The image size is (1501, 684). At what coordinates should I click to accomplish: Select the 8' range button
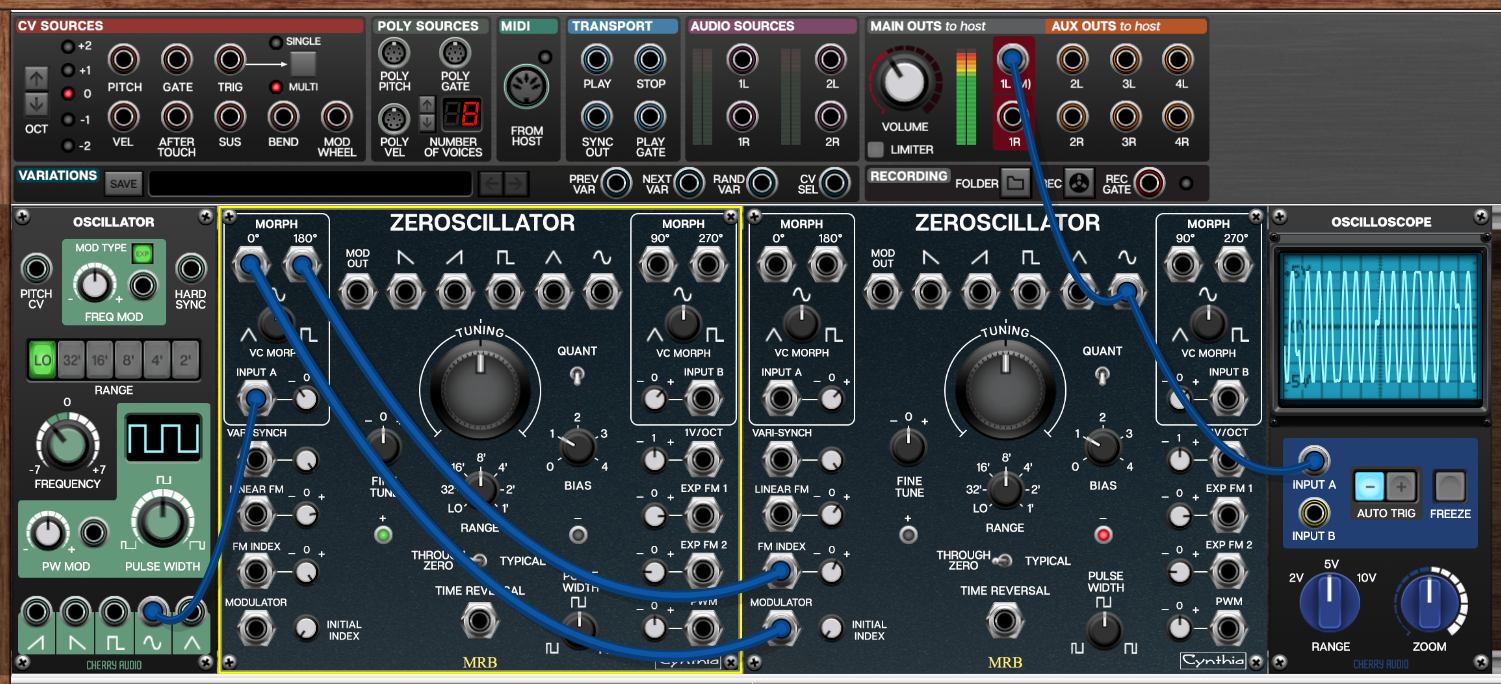(128, 359)
